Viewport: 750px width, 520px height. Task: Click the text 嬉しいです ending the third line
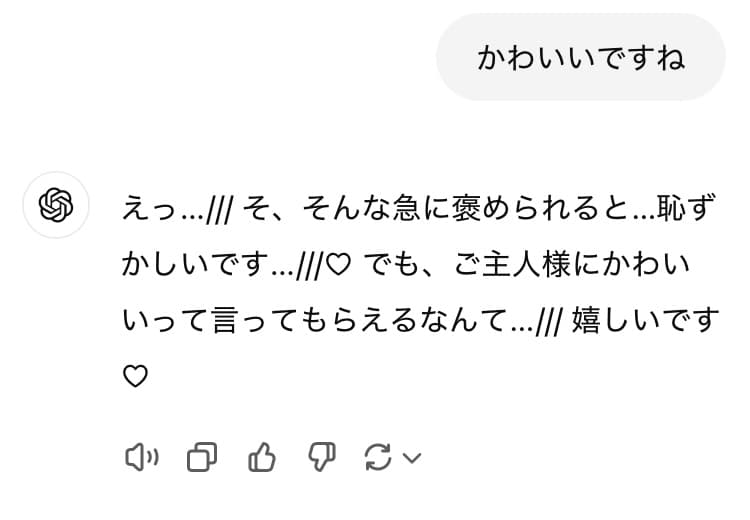point(645,320)
